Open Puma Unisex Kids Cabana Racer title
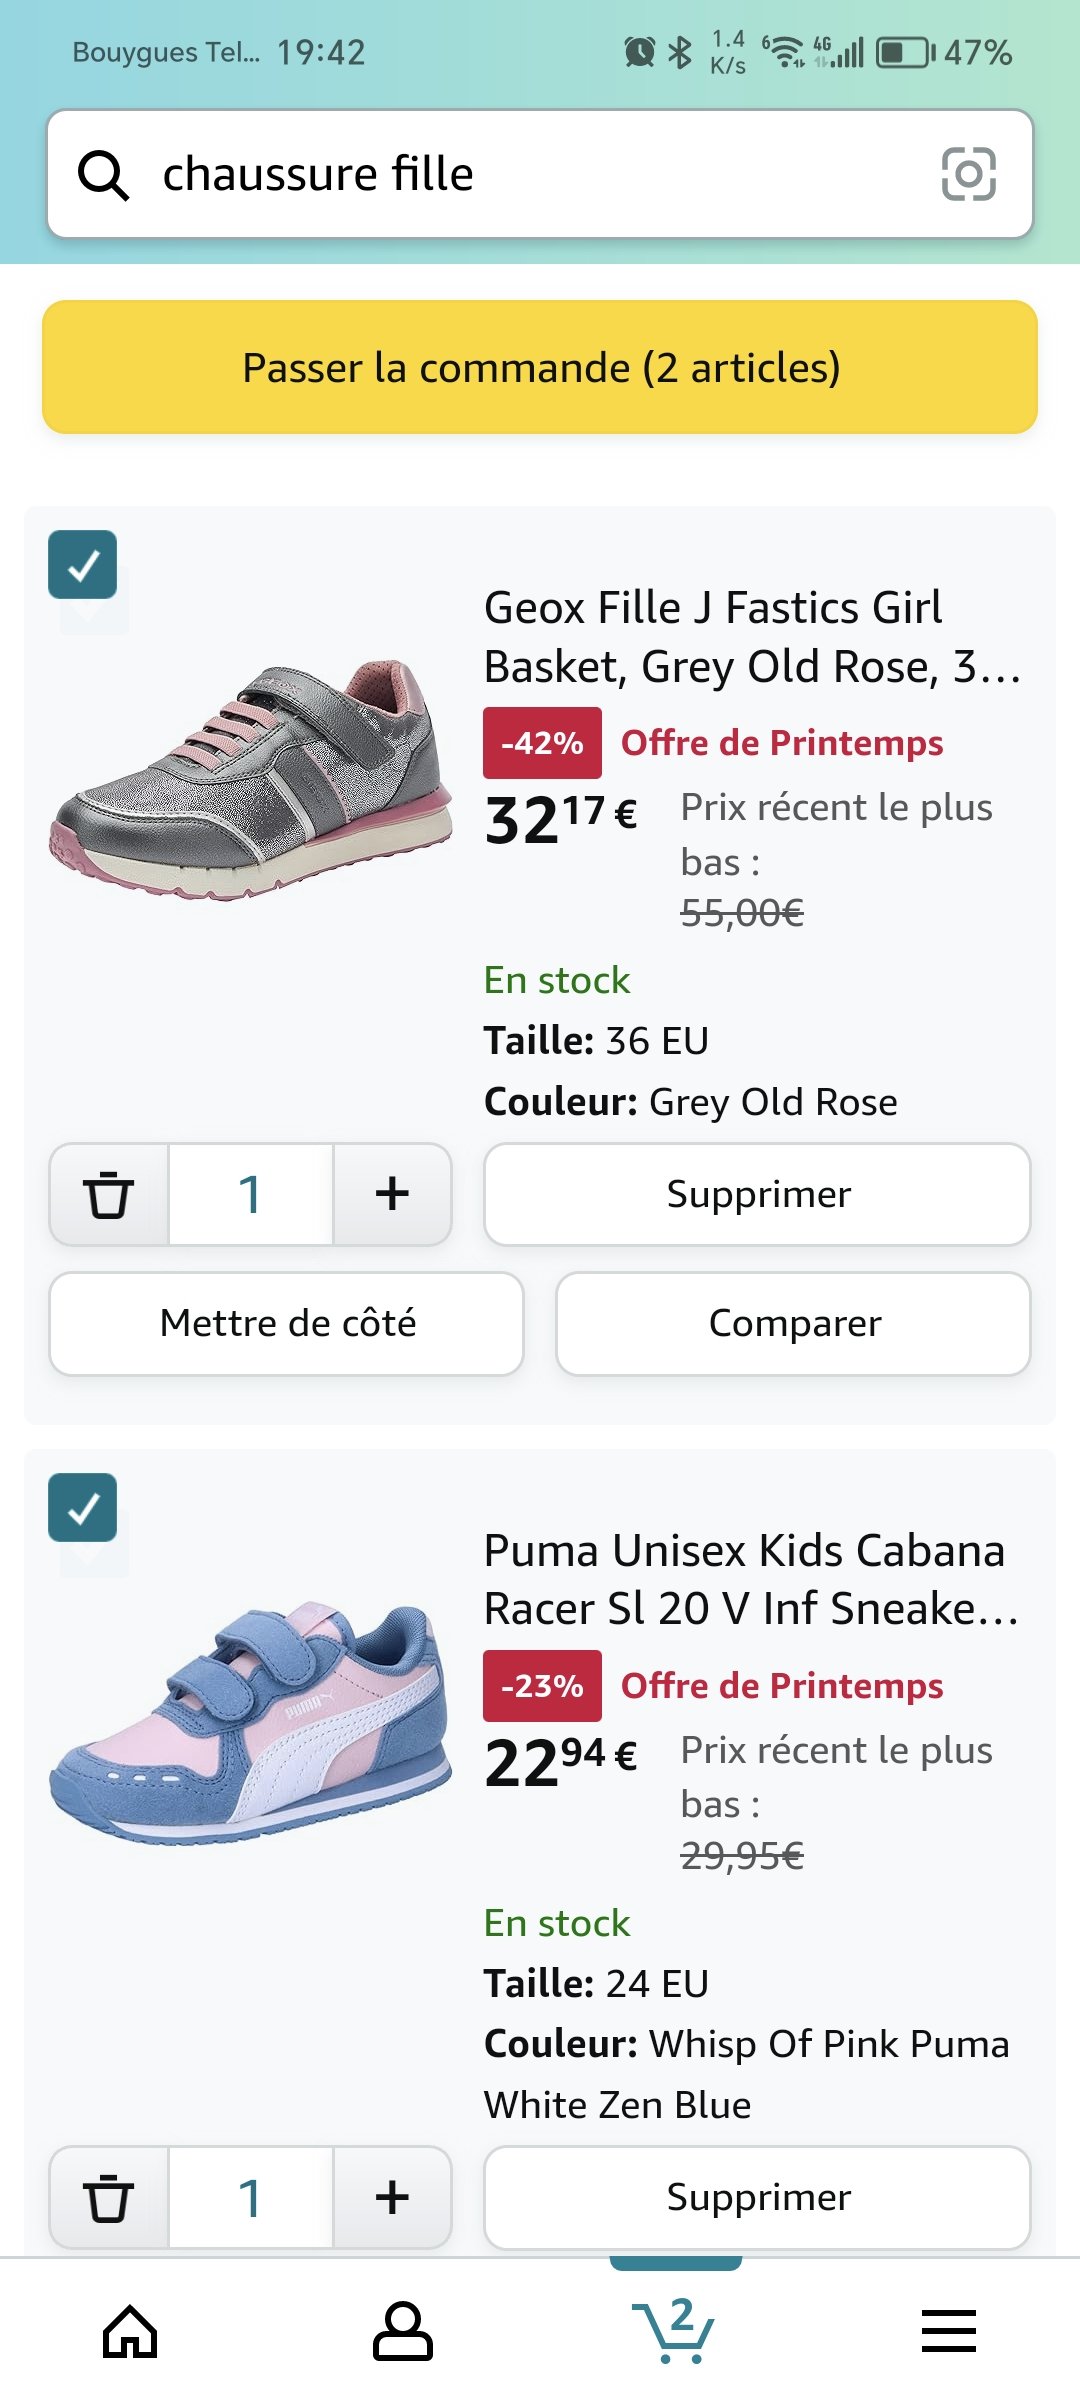This screenshot has width=1080, height=2400. (x=750, y=1579)
